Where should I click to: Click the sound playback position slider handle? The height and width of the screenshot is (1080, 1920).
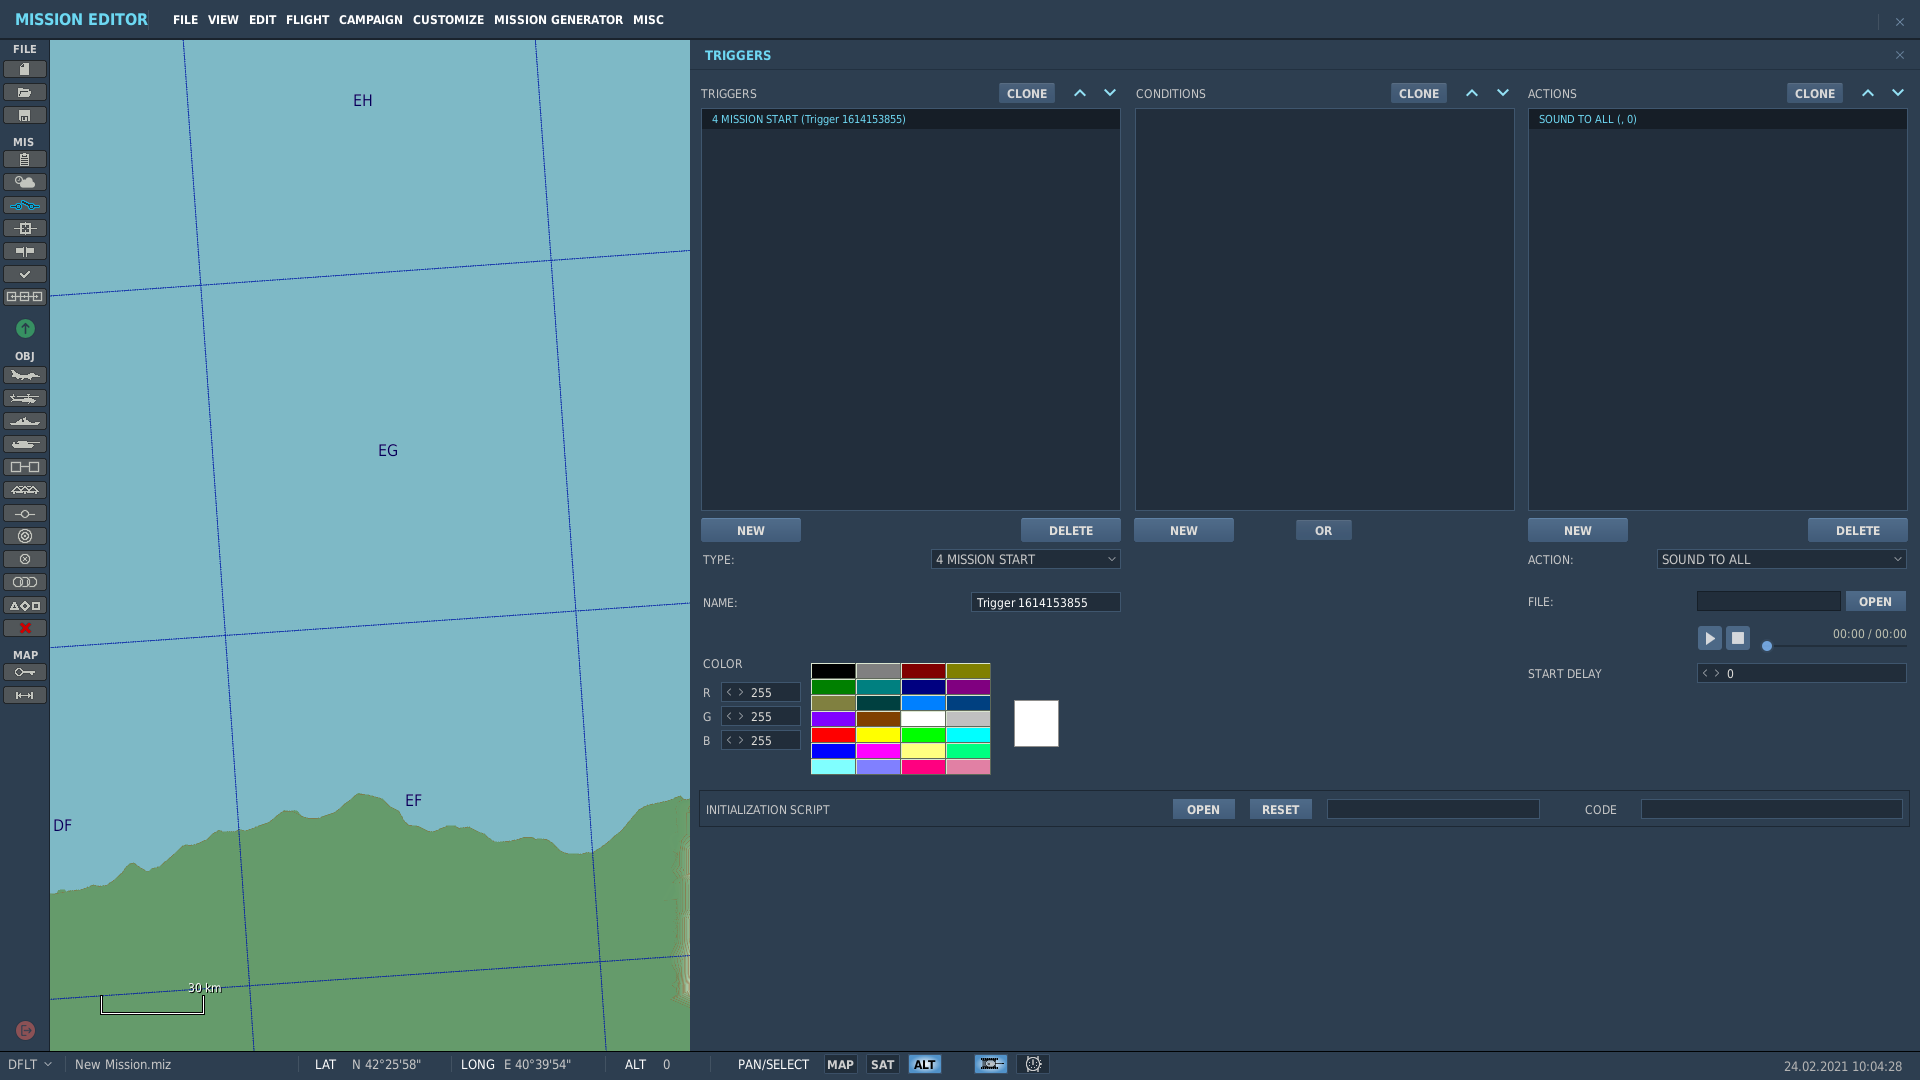1767,646
